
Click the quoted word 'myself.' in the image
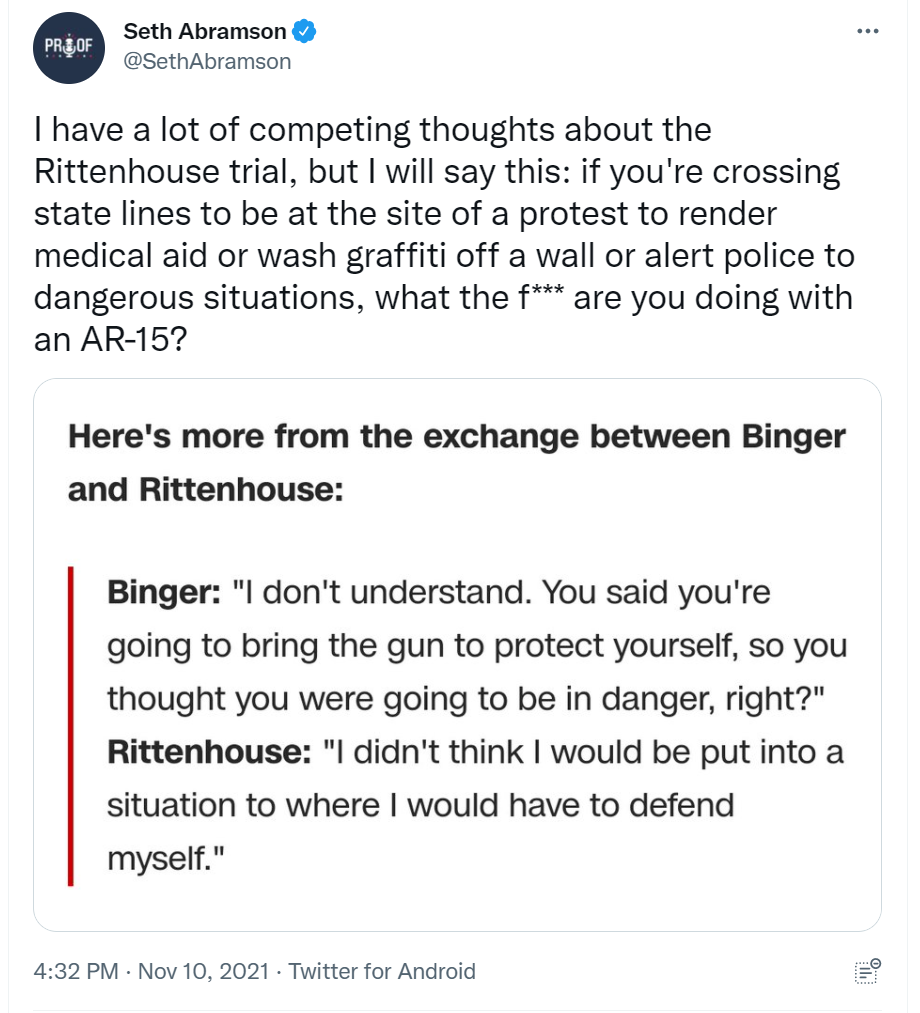point(165,859)
